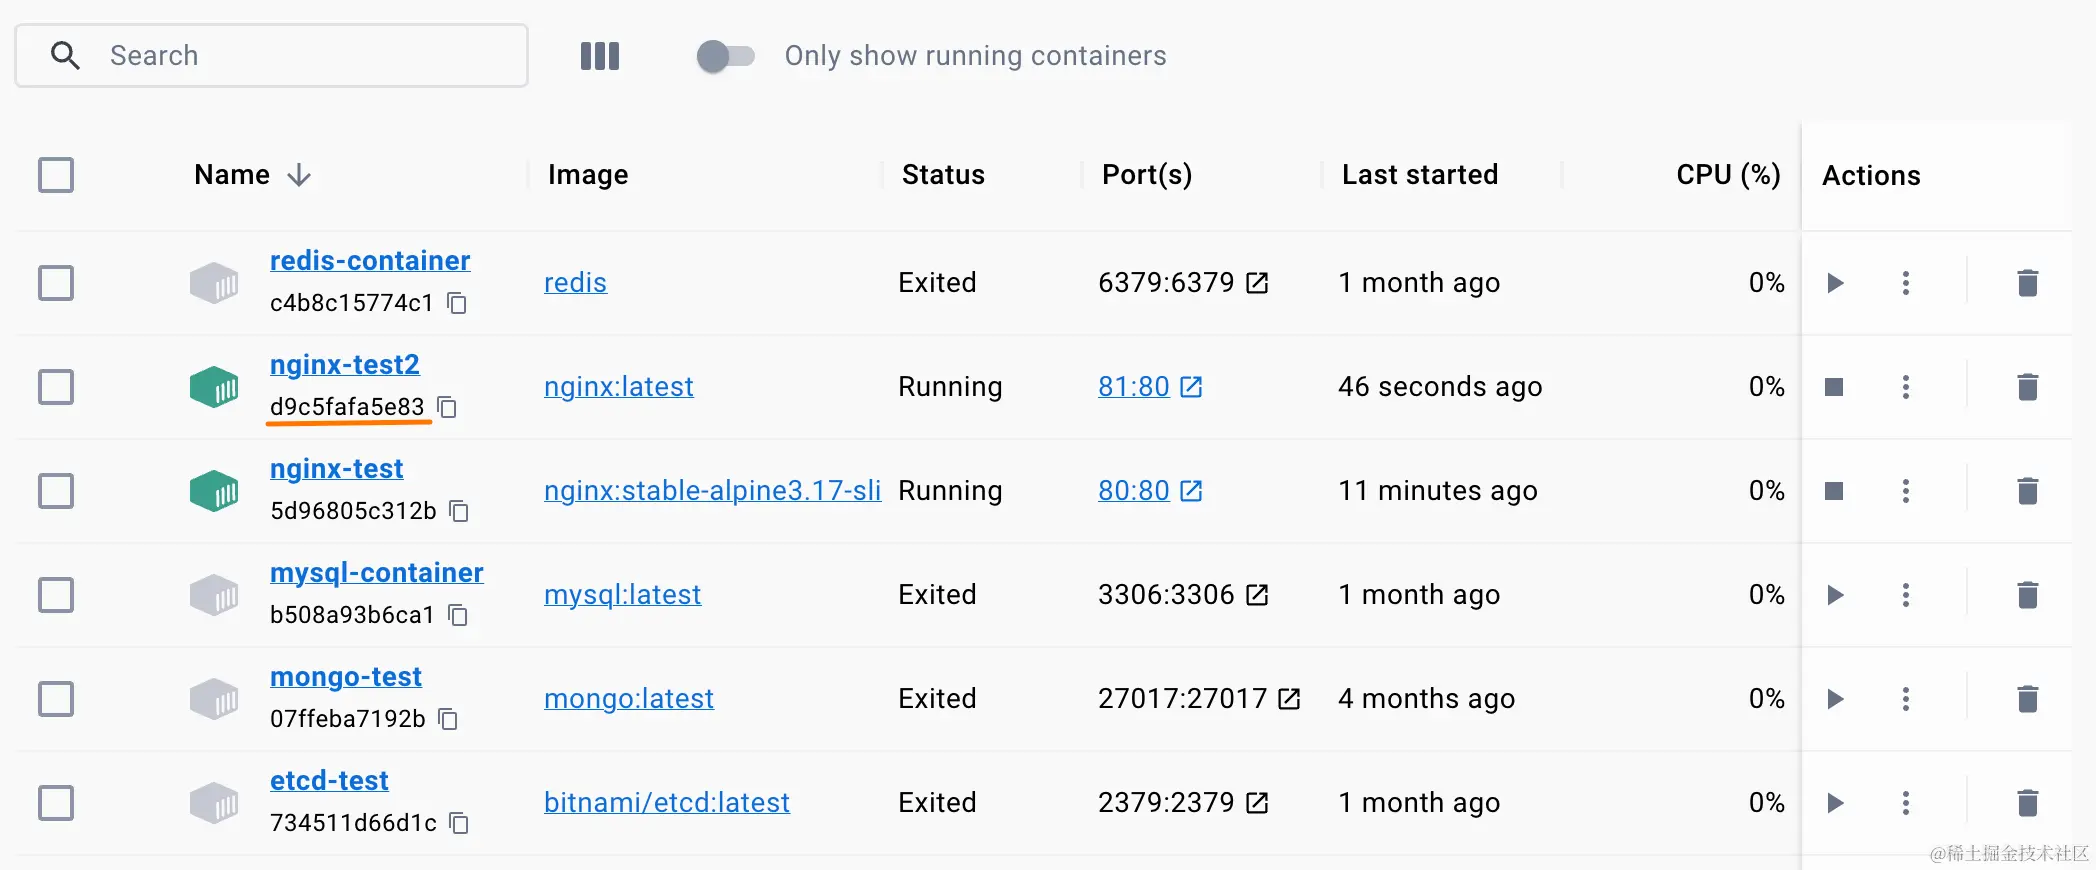Copy the mongo-test container ID
2096x870 pixels.
coord(449,719)
